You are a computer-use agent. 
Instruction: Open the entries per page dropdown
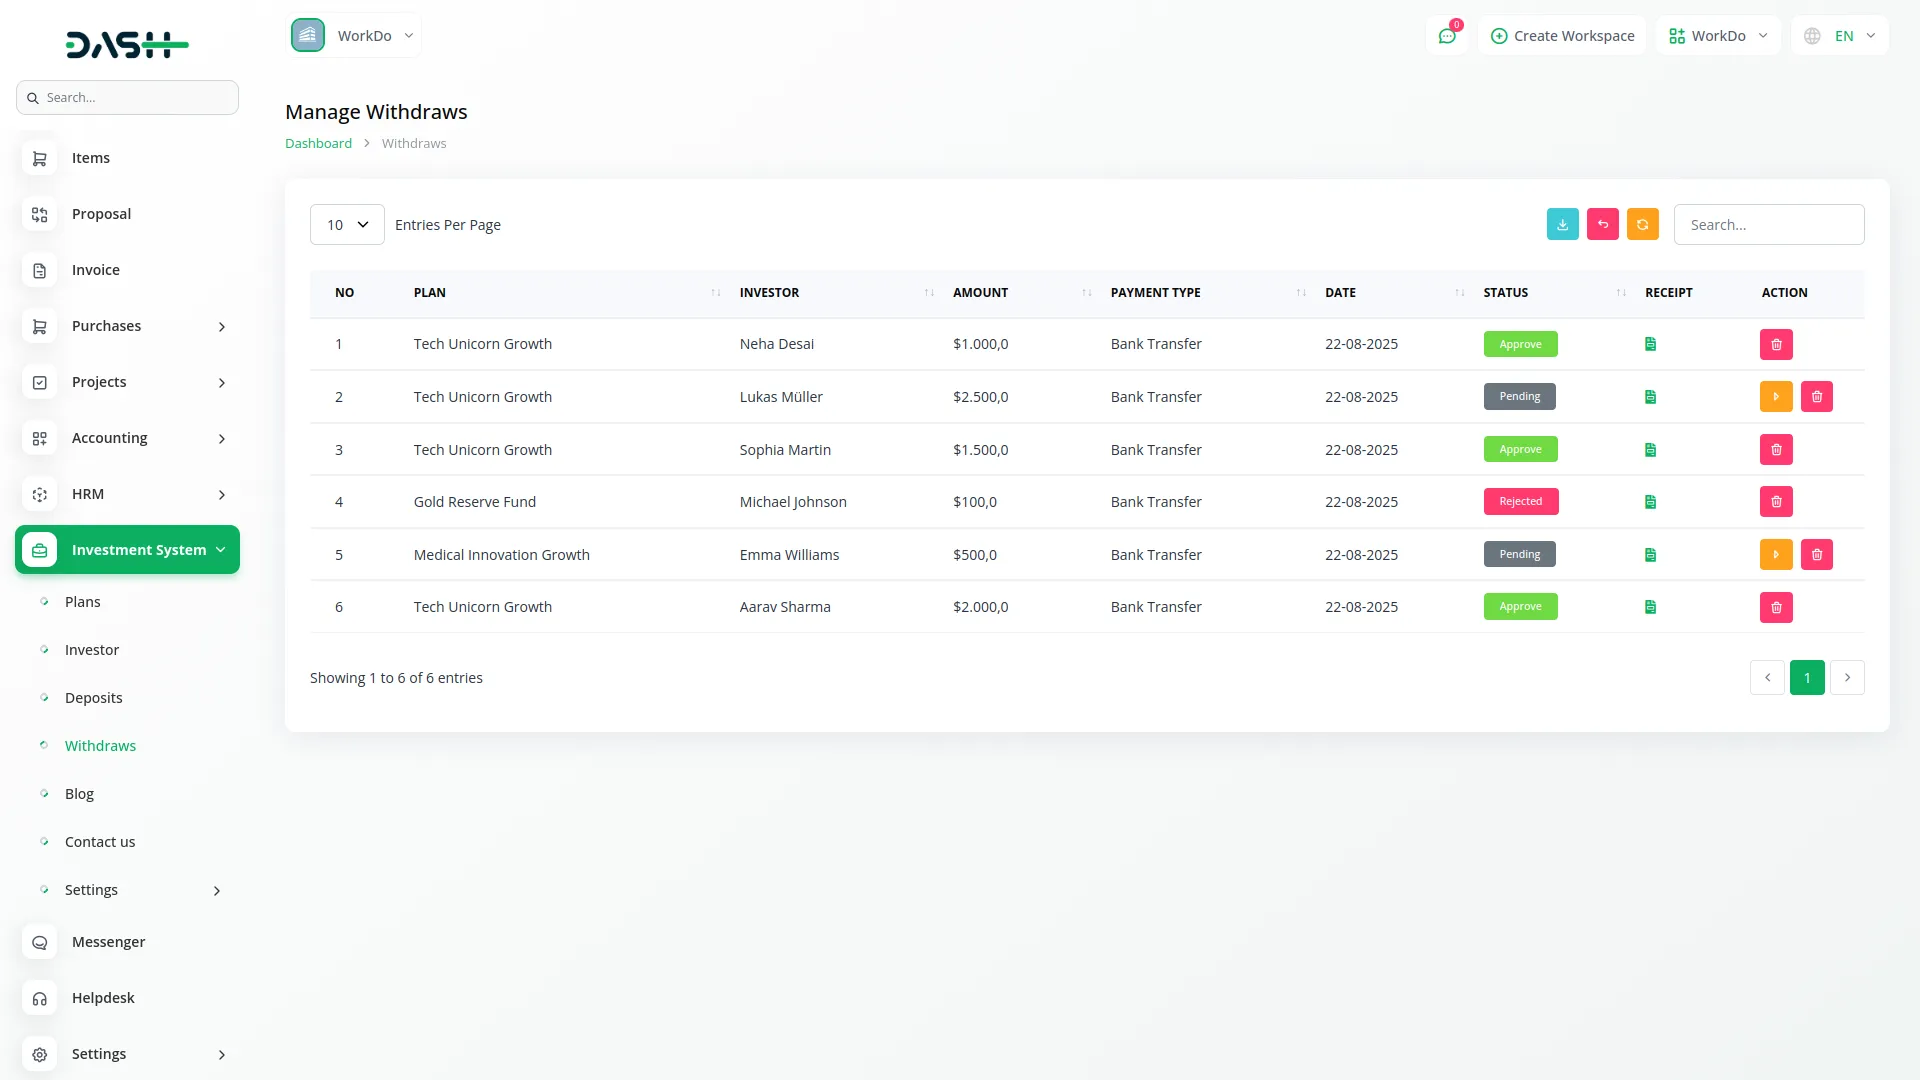click(x=347, y=225)
